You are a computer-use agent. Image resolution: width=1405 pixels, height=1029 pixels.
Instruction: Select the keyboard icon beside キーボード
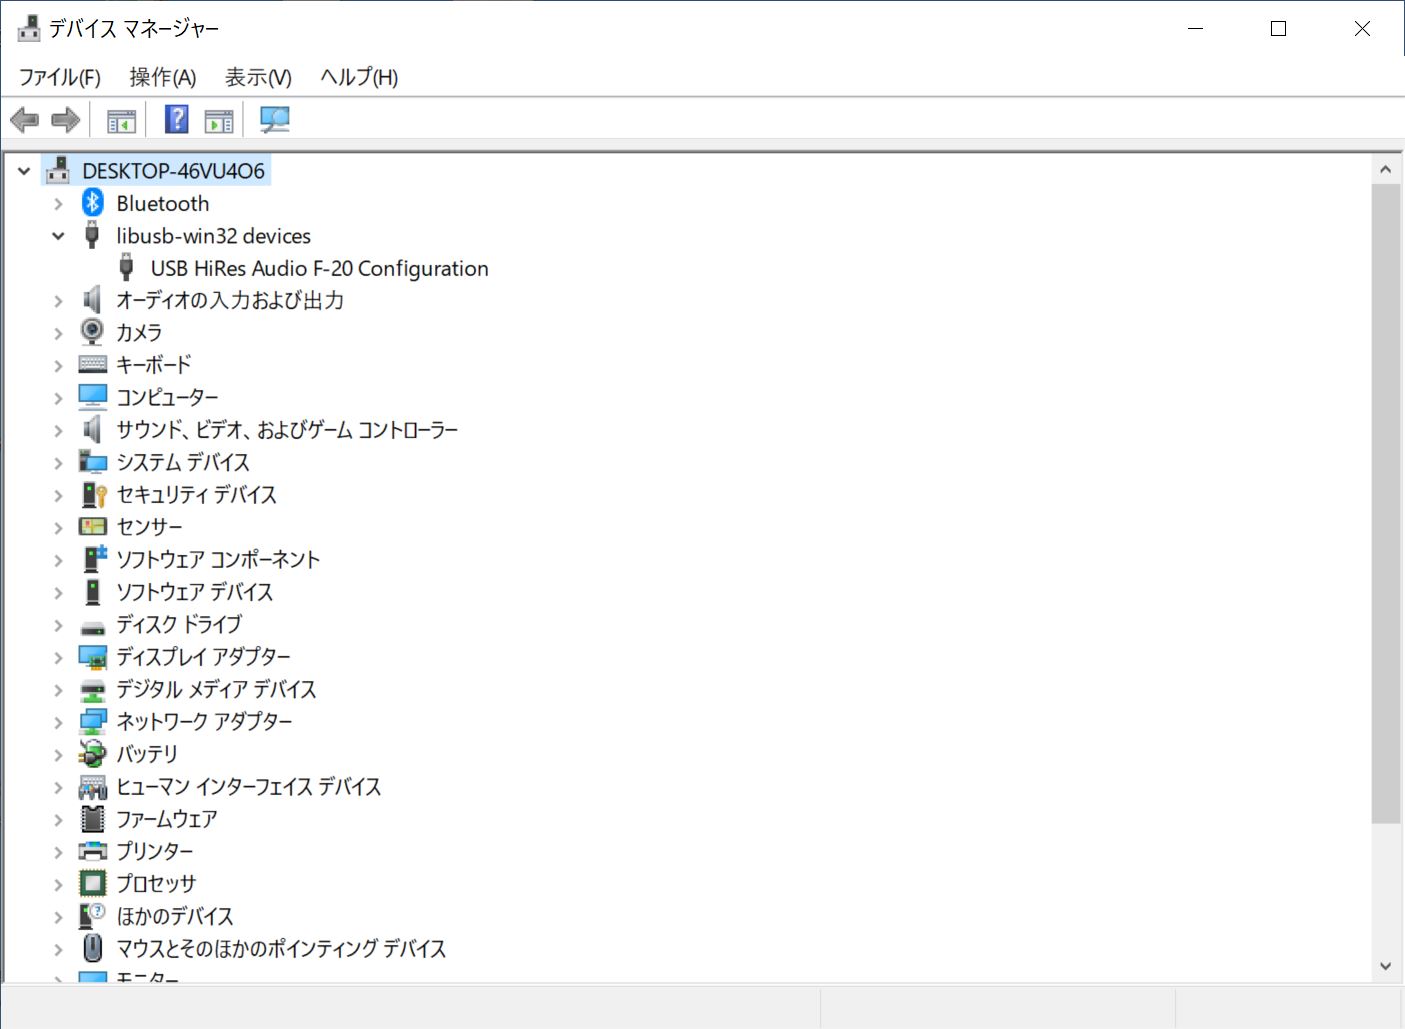click(x=92, y=365)
